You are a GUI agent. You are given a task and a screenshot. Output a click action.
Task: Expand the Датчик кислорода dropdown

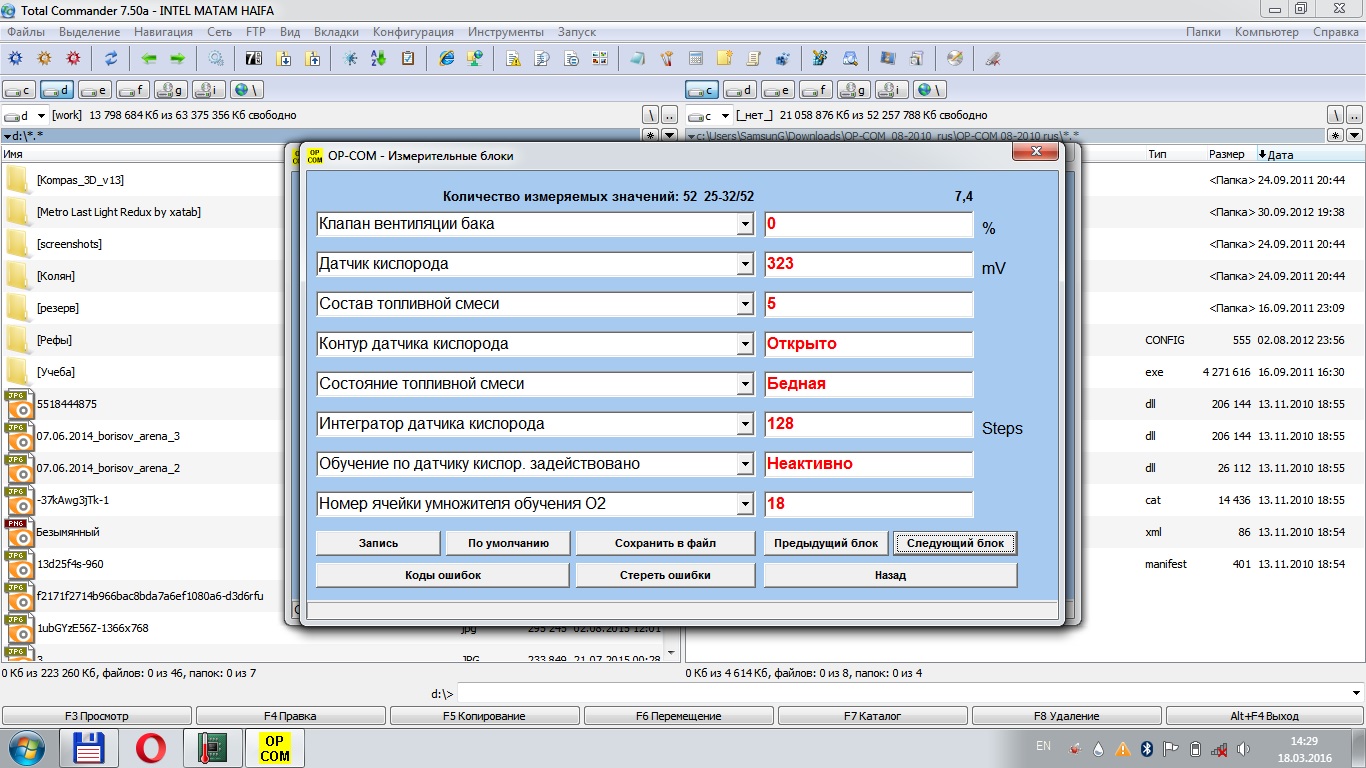pyautogui.click(x=744, y=264)
